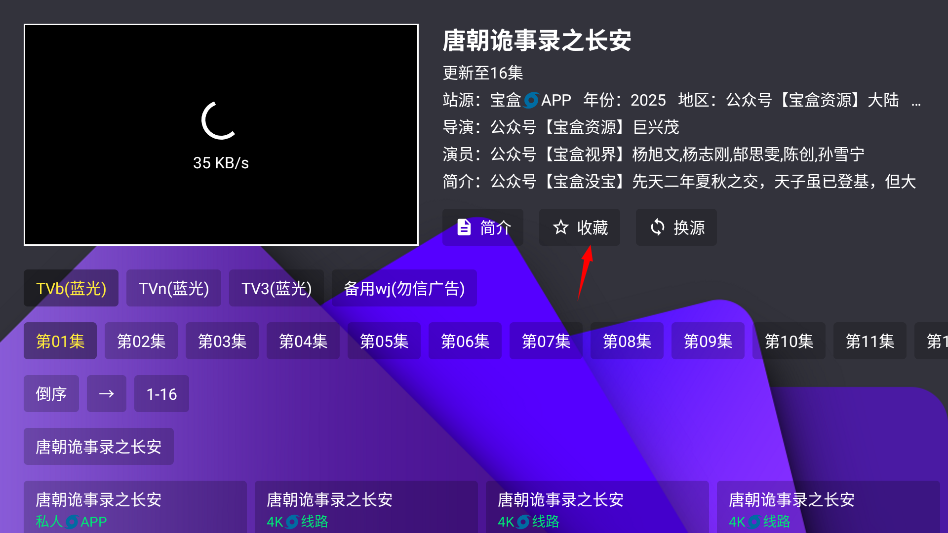Play episode 第09集

pyautogui.click(x=709, y=341)
